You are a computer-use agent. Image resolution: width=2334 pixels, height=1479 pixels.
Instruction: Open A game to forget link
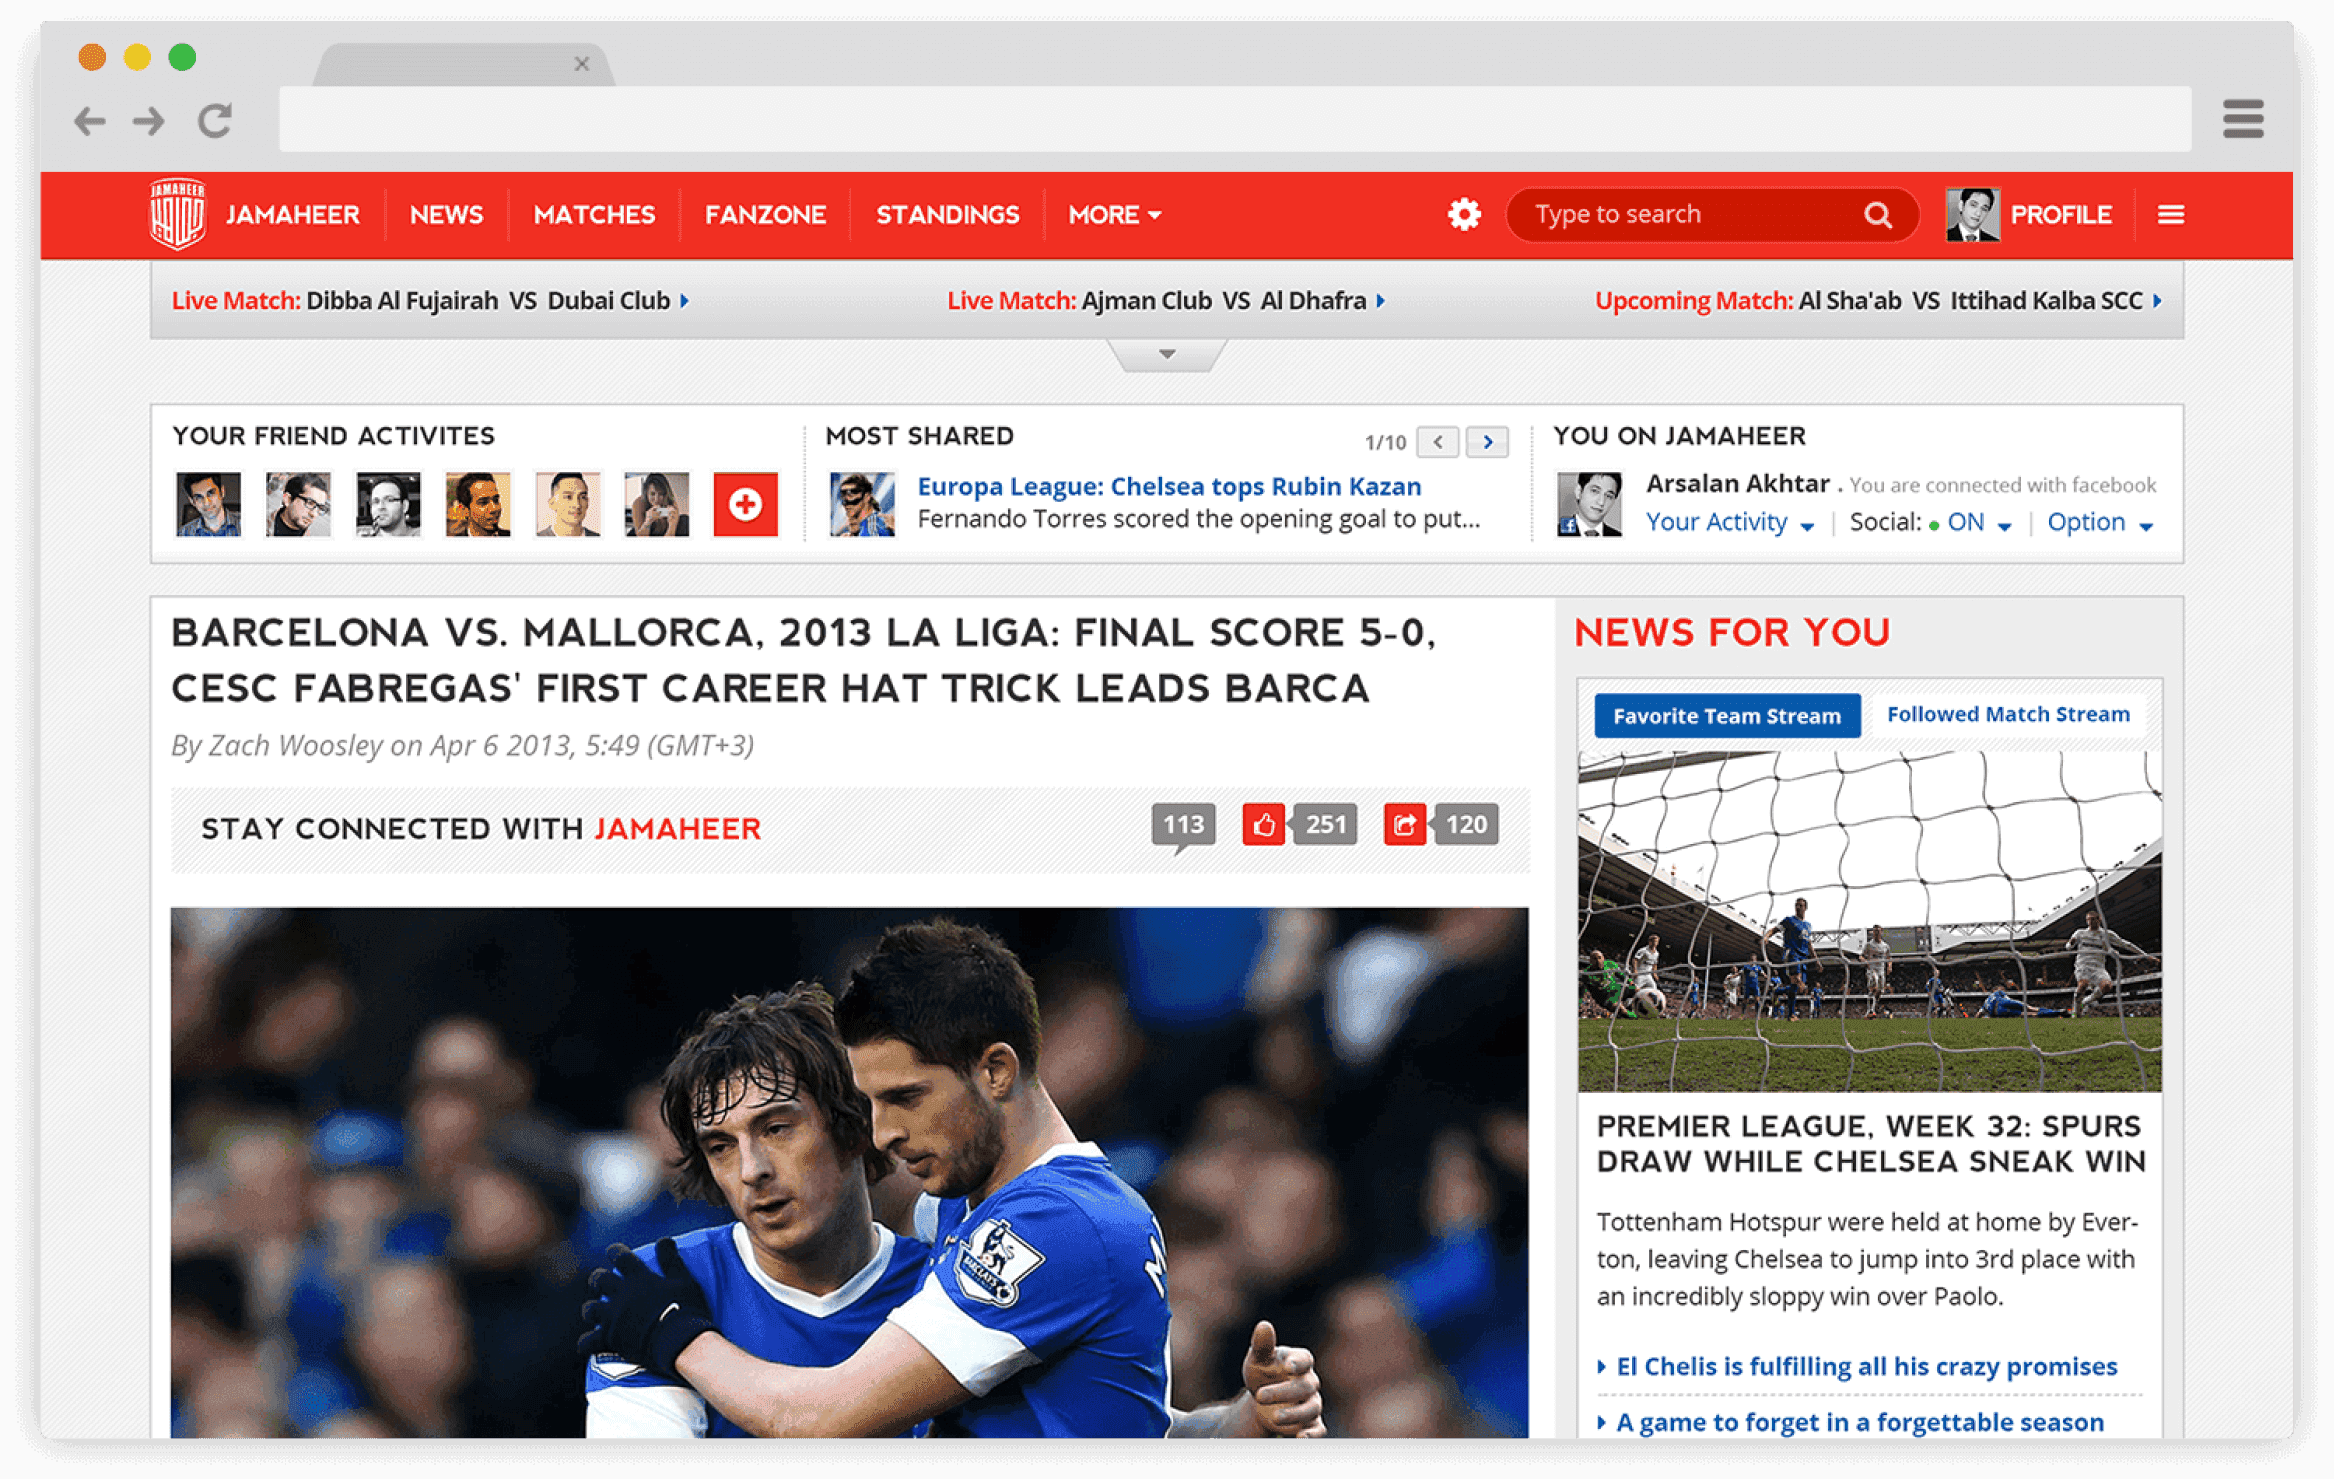click(1859, 1422)
